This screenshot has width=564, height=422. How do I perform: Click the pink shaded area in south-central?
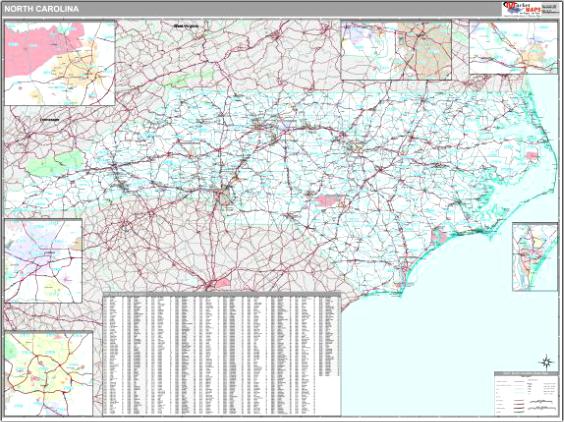[327, 201]
